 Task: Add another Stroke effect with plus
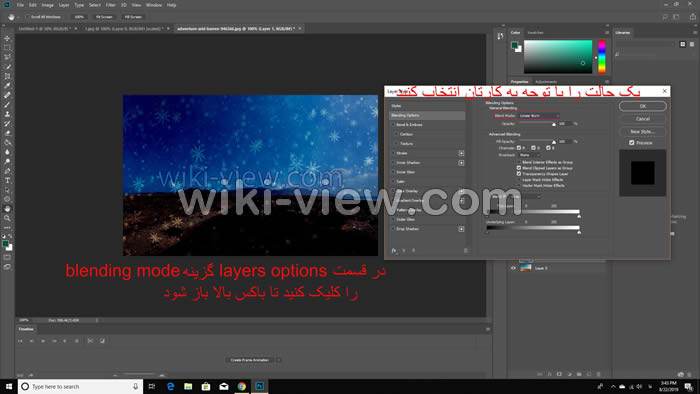[461, 153]
